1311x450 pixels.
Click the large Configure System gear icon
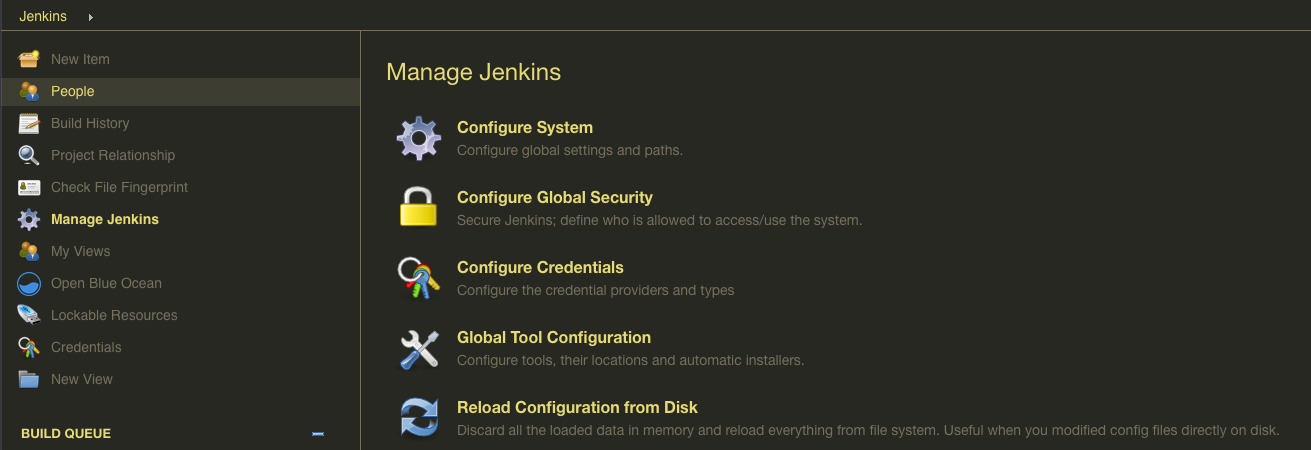pos(419,138)
